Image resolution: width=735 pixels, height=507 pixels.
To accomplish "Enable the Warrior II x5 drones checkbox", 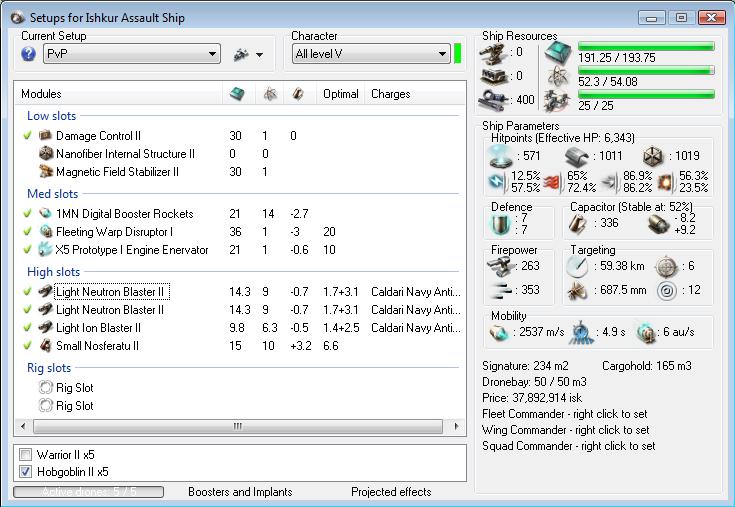I will 26,455.
